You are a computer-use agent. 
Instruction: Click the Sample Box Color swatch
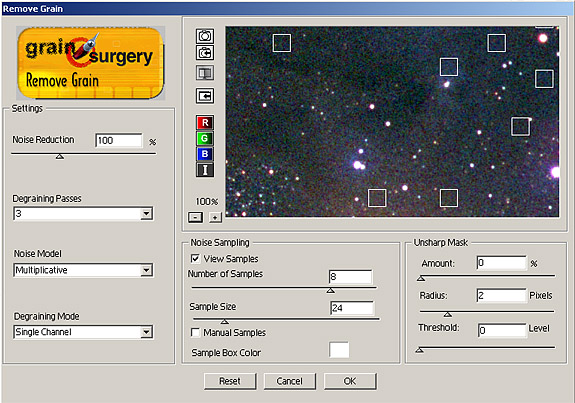[339, 350]
